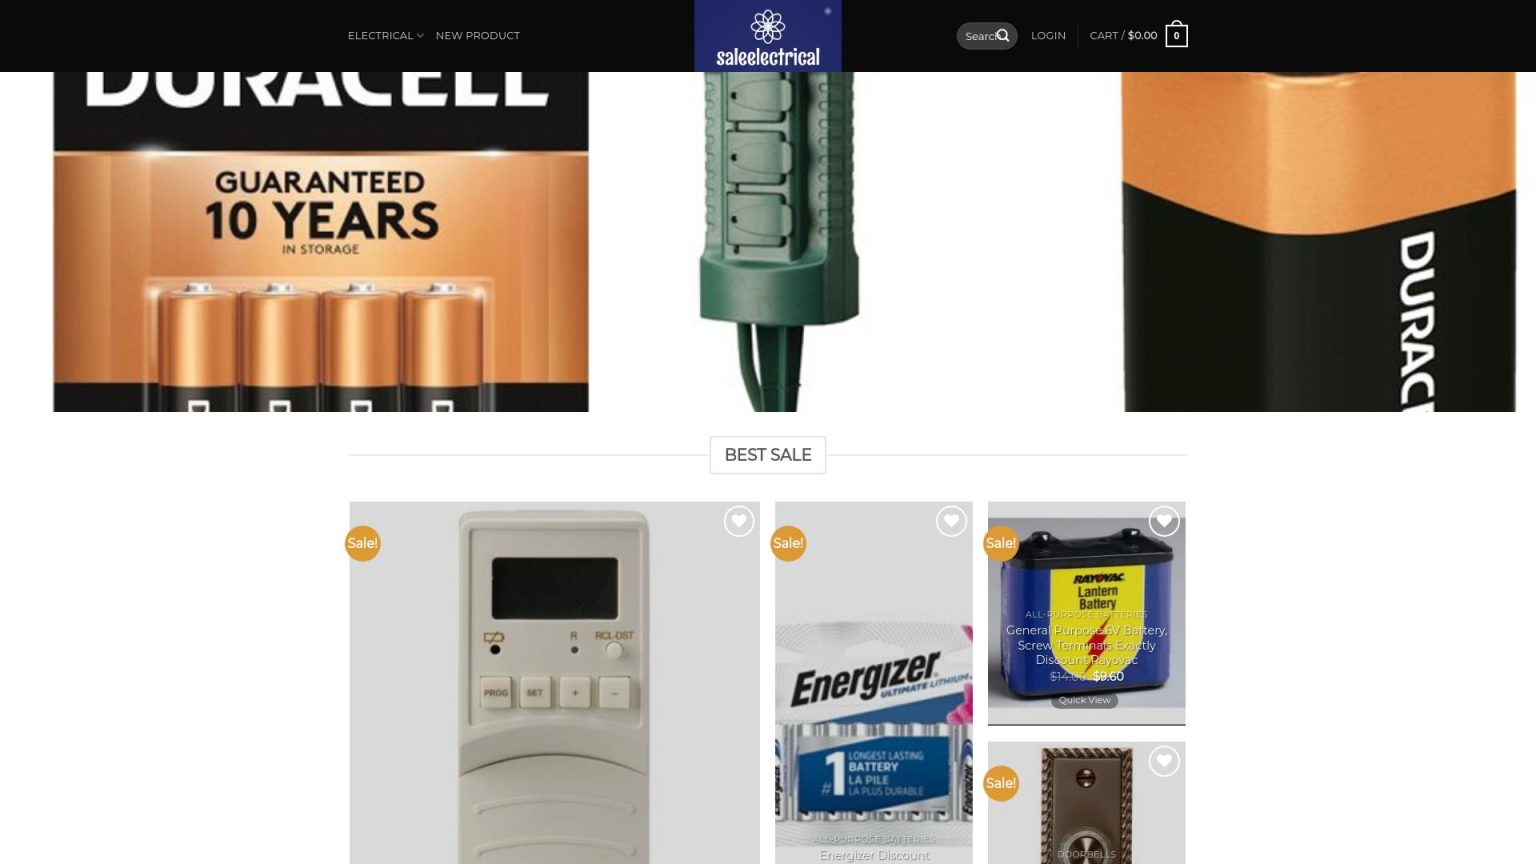Open the Cart / $0.00 dropdown
The height and width of the screenshot is (864, 1536).
pos(1123,36)
